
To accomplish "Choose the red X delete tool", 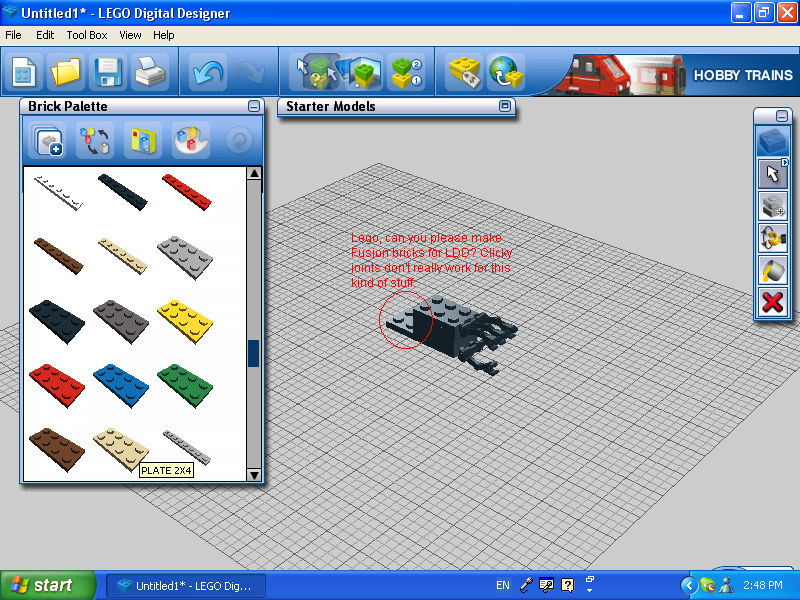I will point(772,302).
